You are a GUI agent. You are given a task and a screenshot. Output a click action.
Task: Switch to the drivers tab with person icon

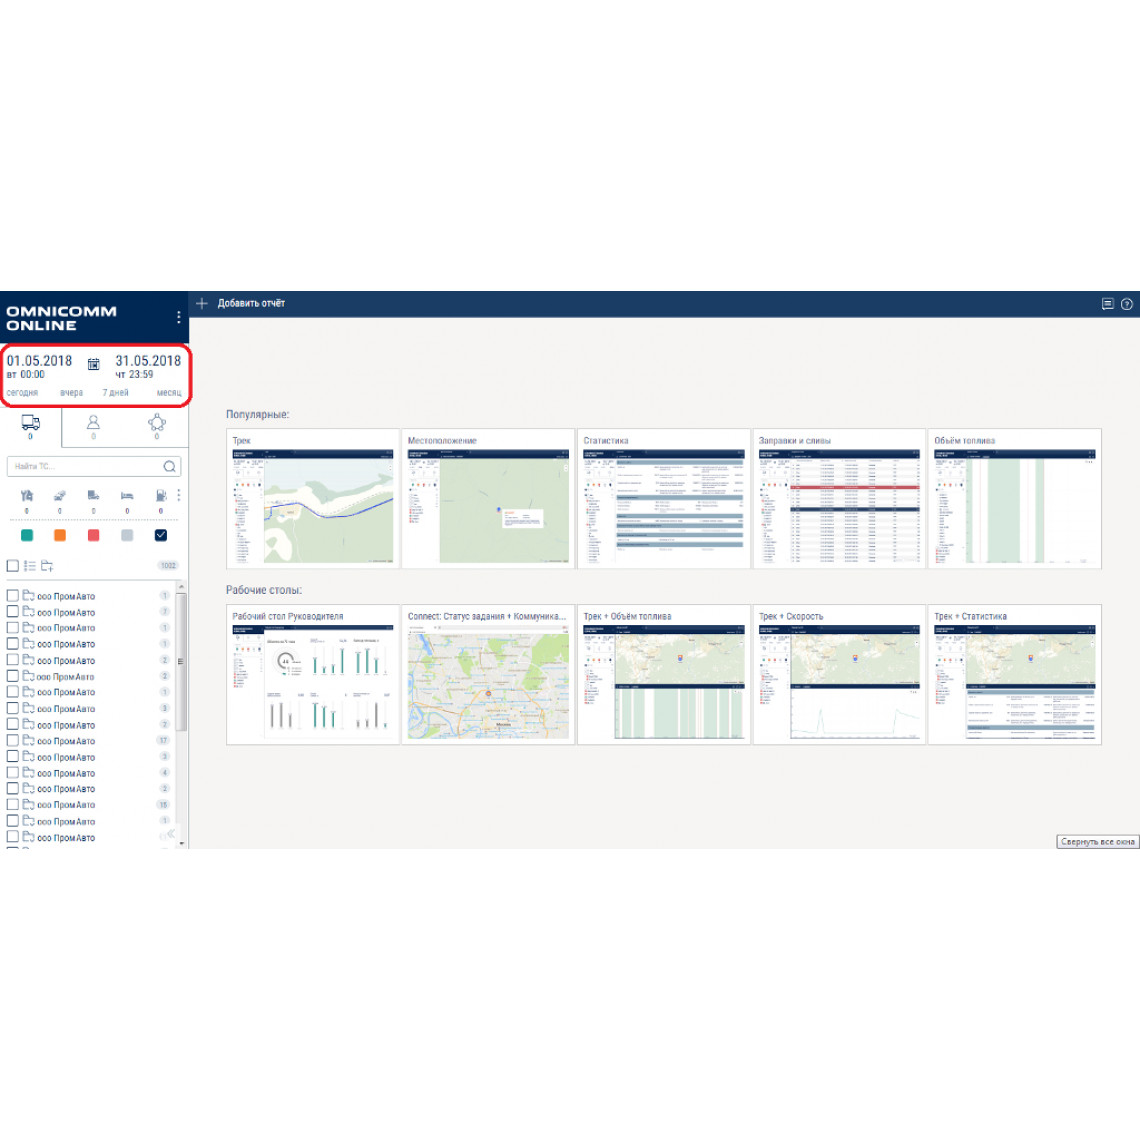pyautogui.click(x=93, y=424)
